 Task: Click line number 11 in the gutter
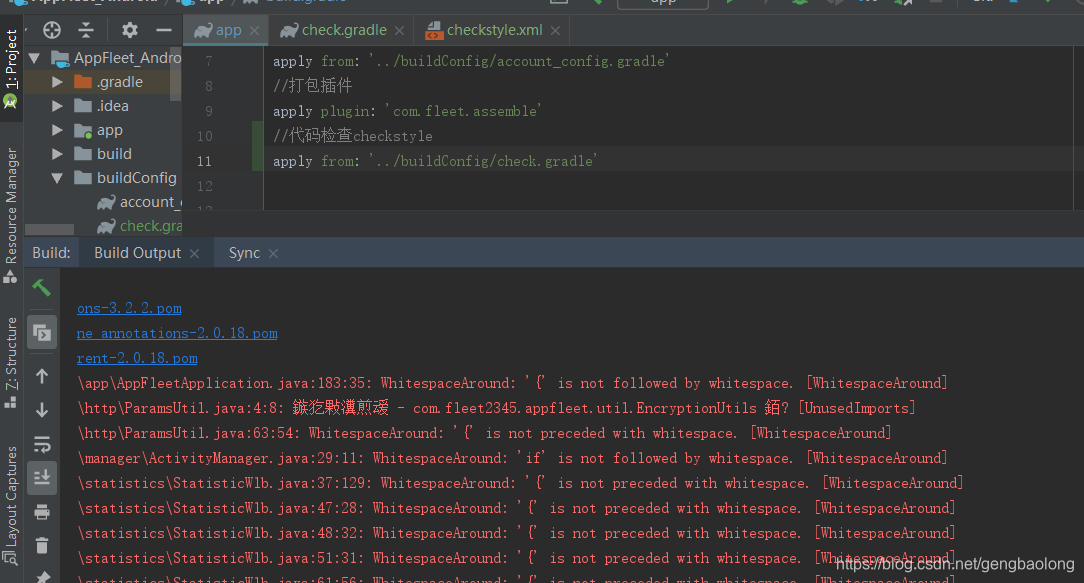click(x=205, y=161)
